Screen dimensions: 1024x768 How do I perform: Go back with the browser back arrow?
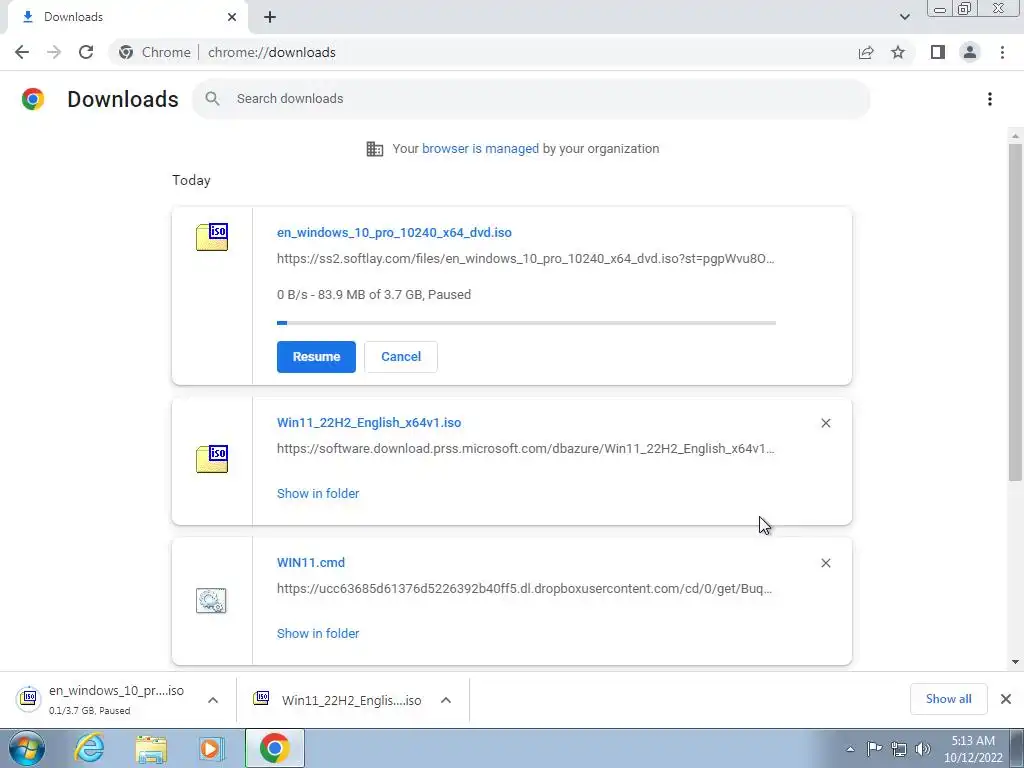point(22,52)
